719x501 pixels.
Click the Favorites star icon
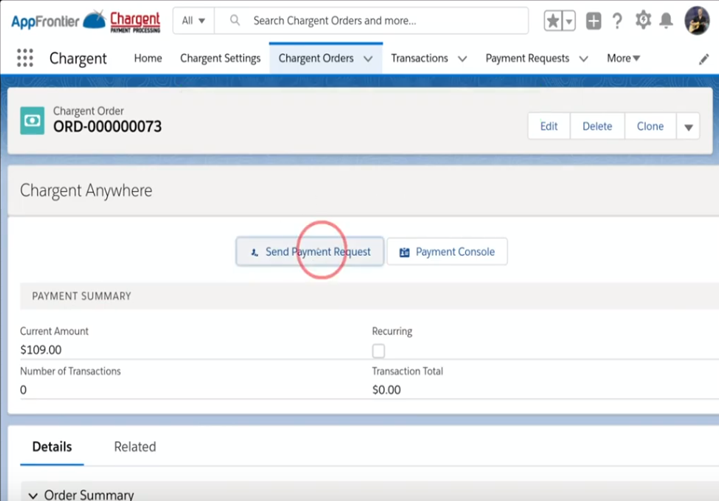coord(553,21)
